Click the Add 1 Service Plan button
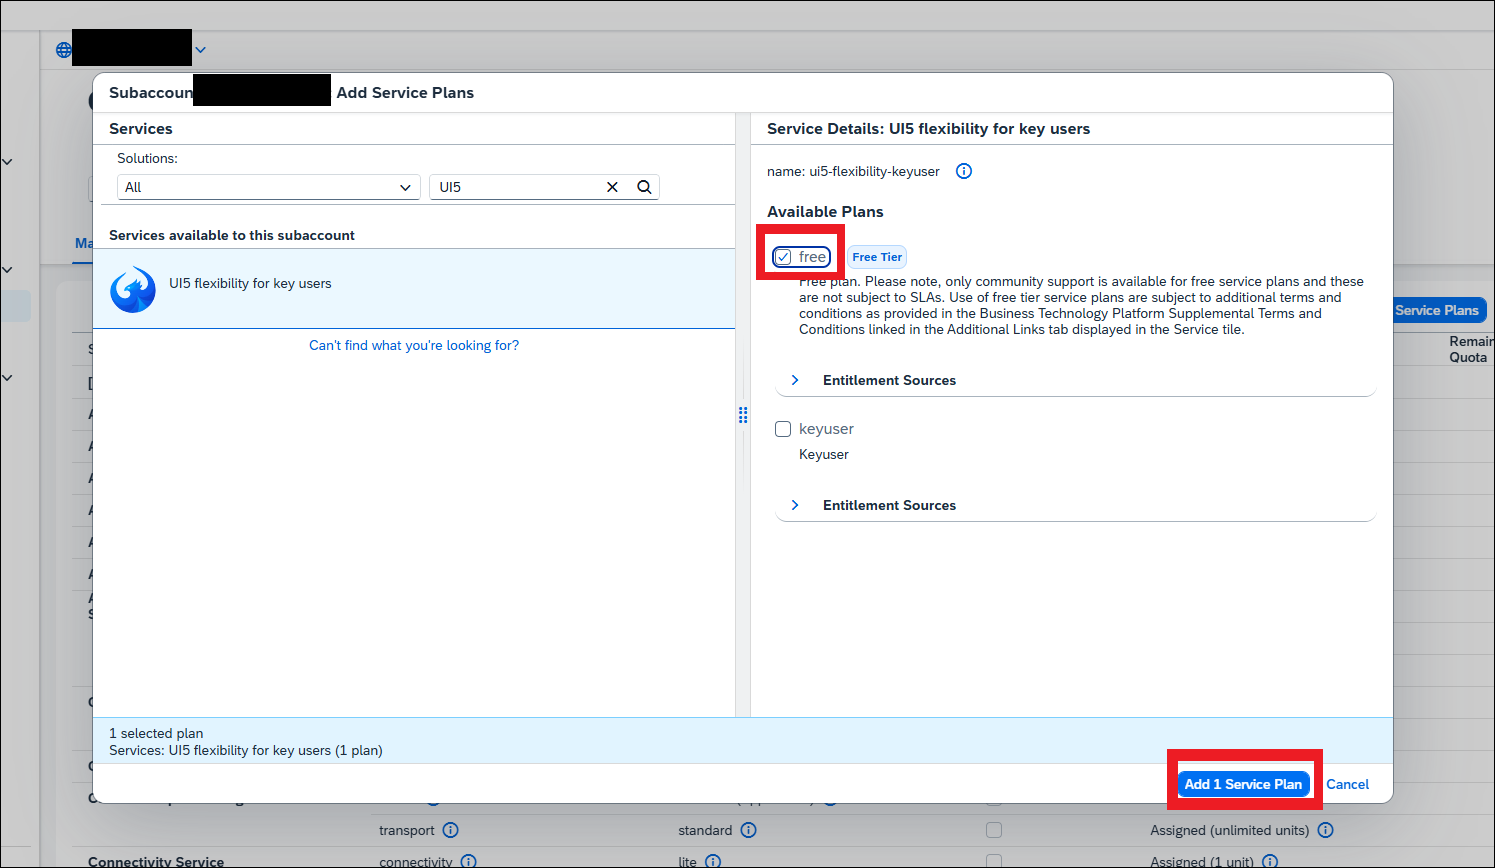This screenshot has width=1495, height=868. click(1243, 784)
